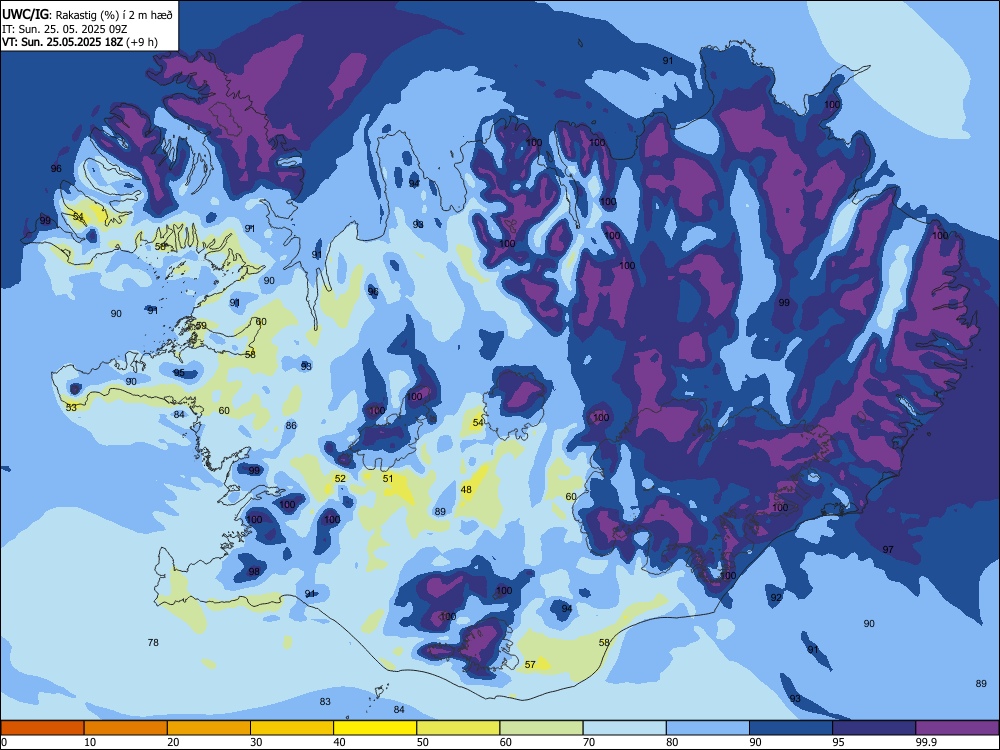This screenshot has width=1000, height=750.
Task: Click the humidity value '51' on the map
Action: [388, 478]
